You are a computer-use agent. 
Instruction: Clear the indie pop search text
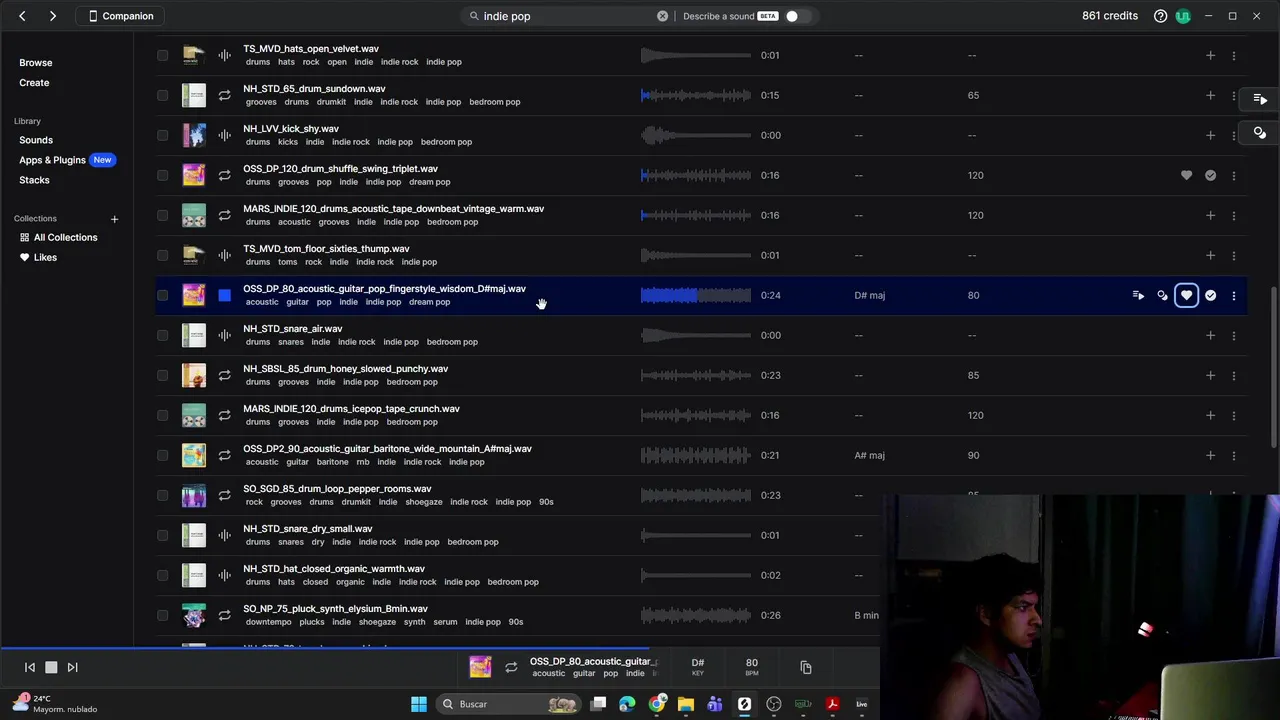point(662,16)
